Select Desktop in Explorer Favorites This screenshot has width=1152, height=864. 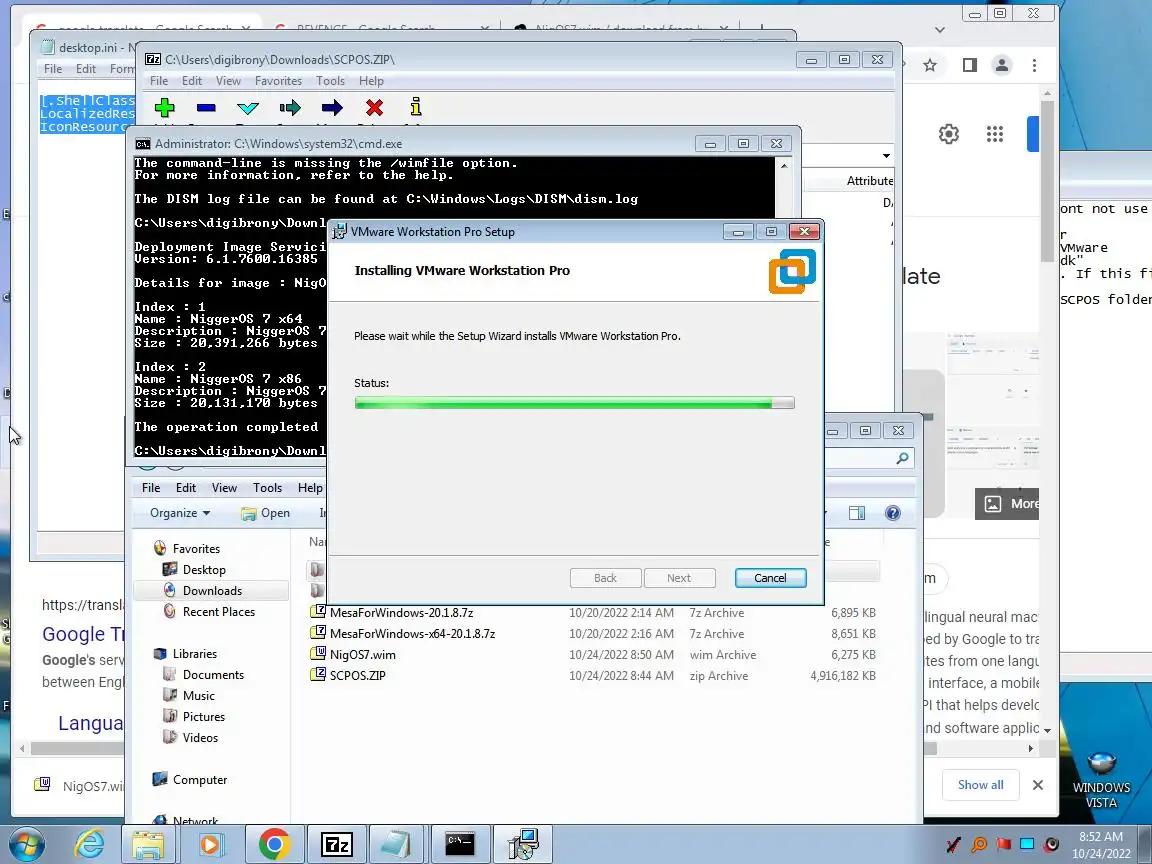coord(204,569)
